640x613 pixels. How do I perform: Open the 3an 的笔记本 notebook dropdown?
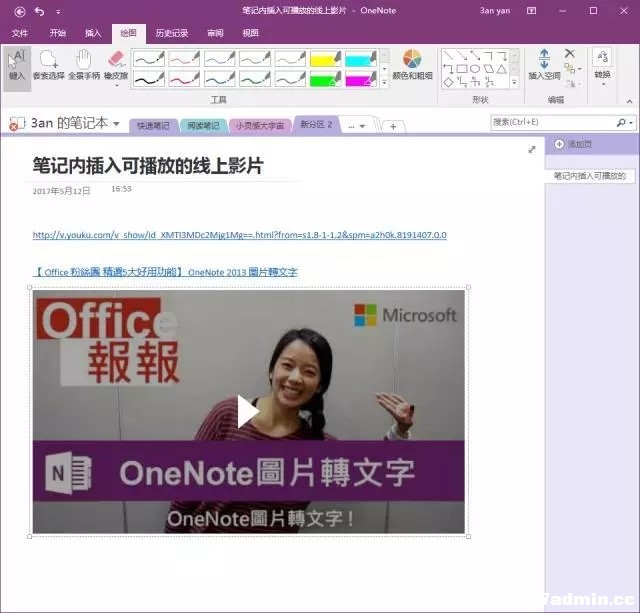pos(116,124)
